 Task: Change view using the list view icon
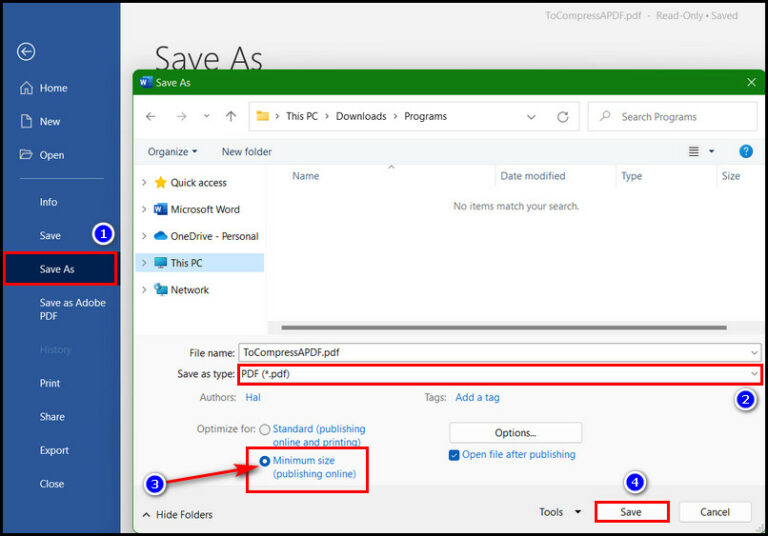[x=694, y=151]
